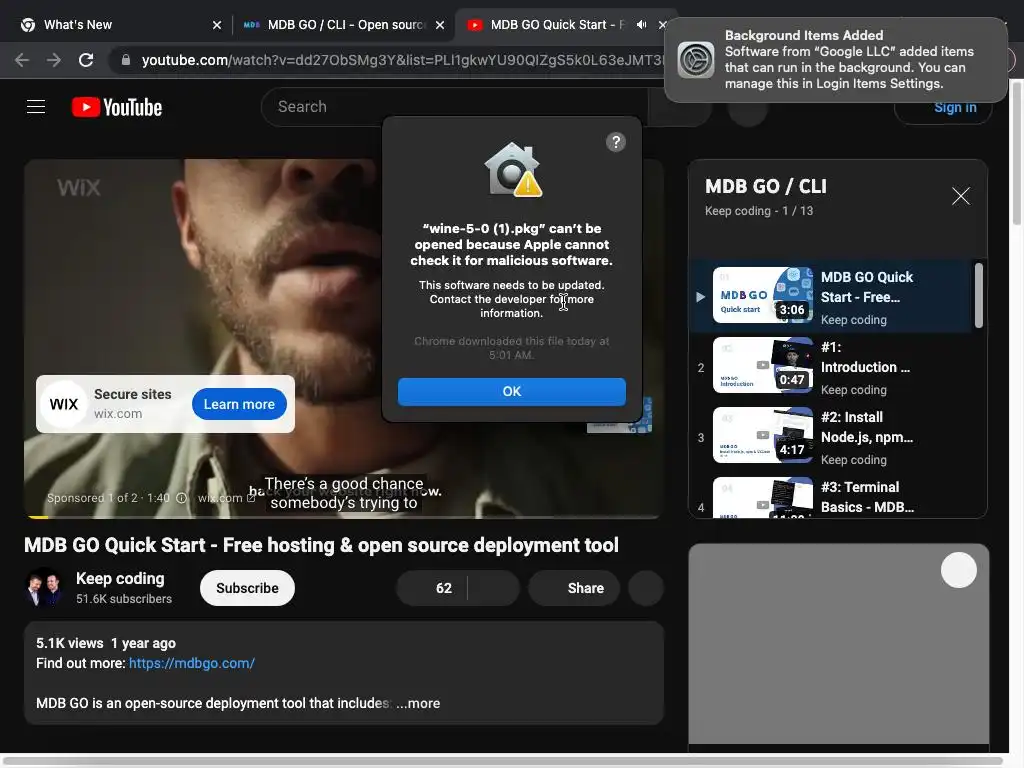This screenshot has height=768, width=1024.
Task: Go back in browser history
Action: 22,60
